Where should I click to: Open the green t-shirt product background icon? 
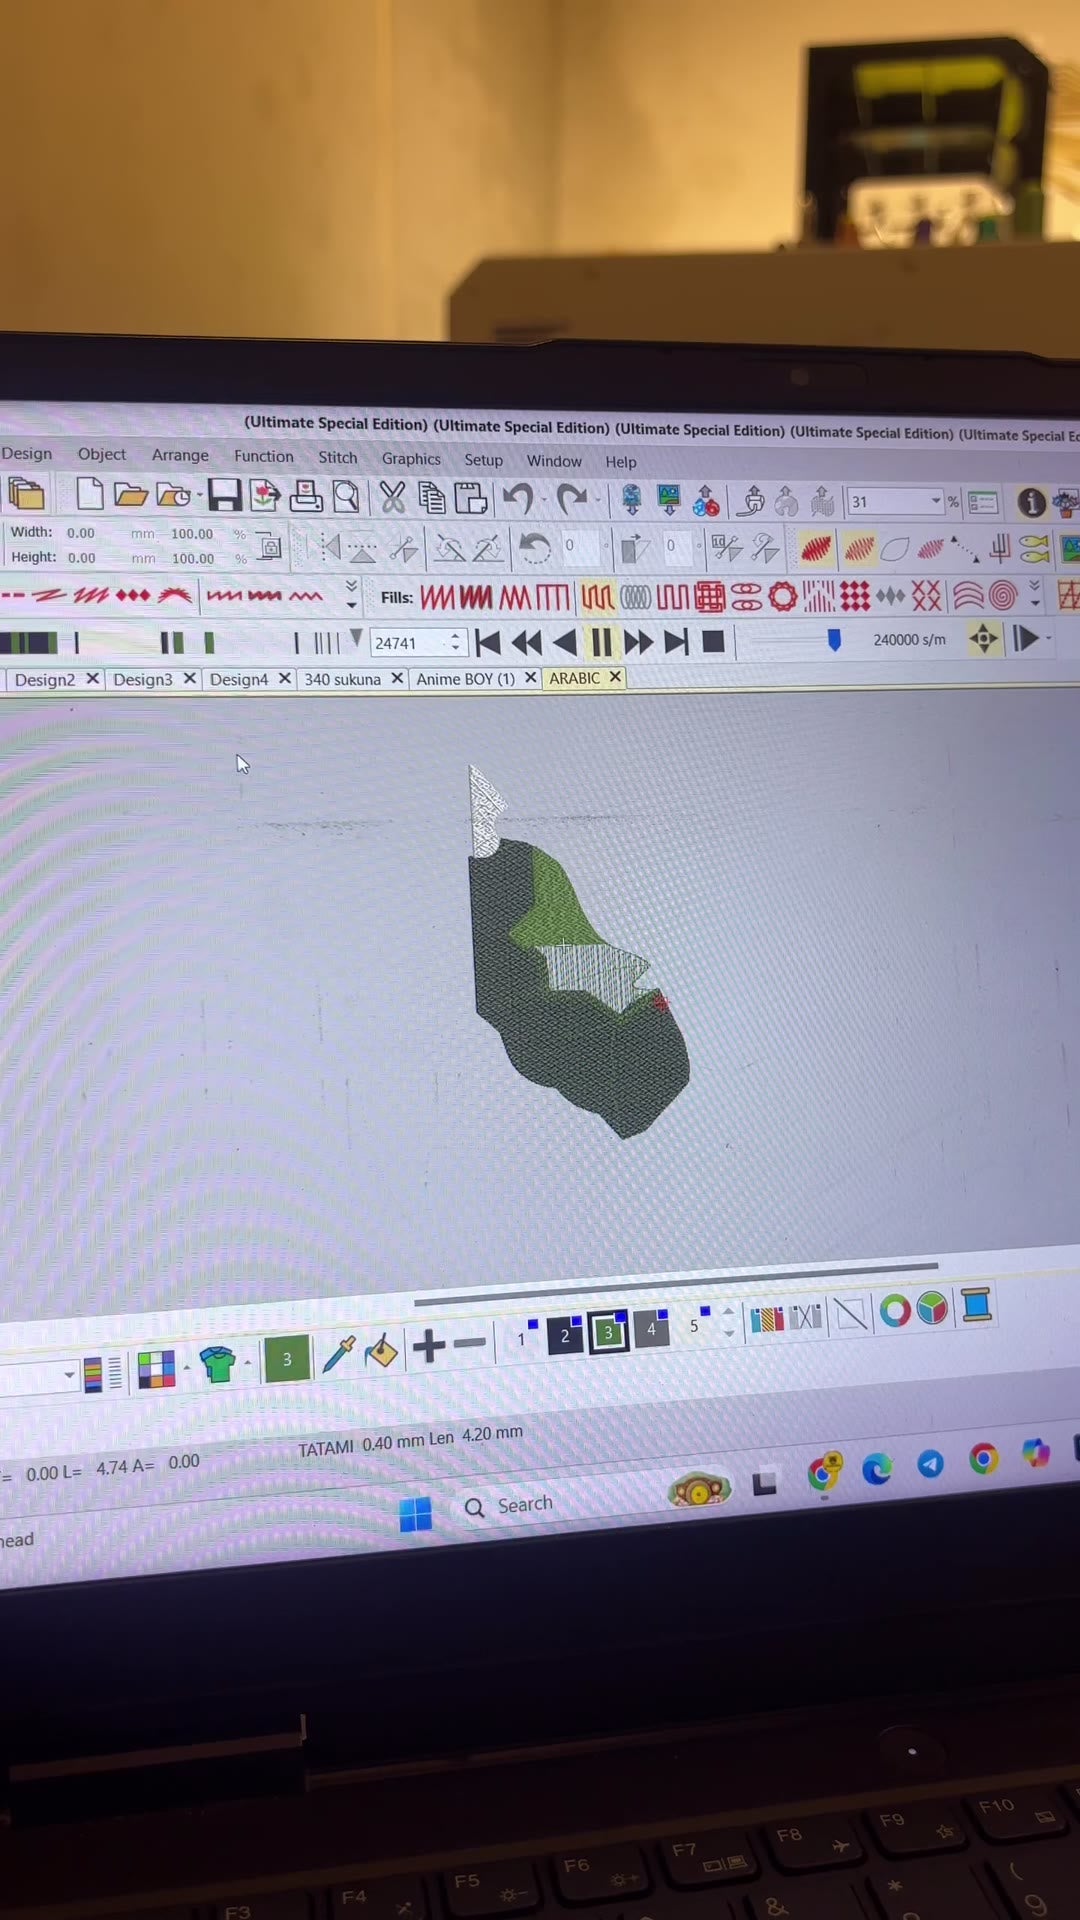(217, 1364)
